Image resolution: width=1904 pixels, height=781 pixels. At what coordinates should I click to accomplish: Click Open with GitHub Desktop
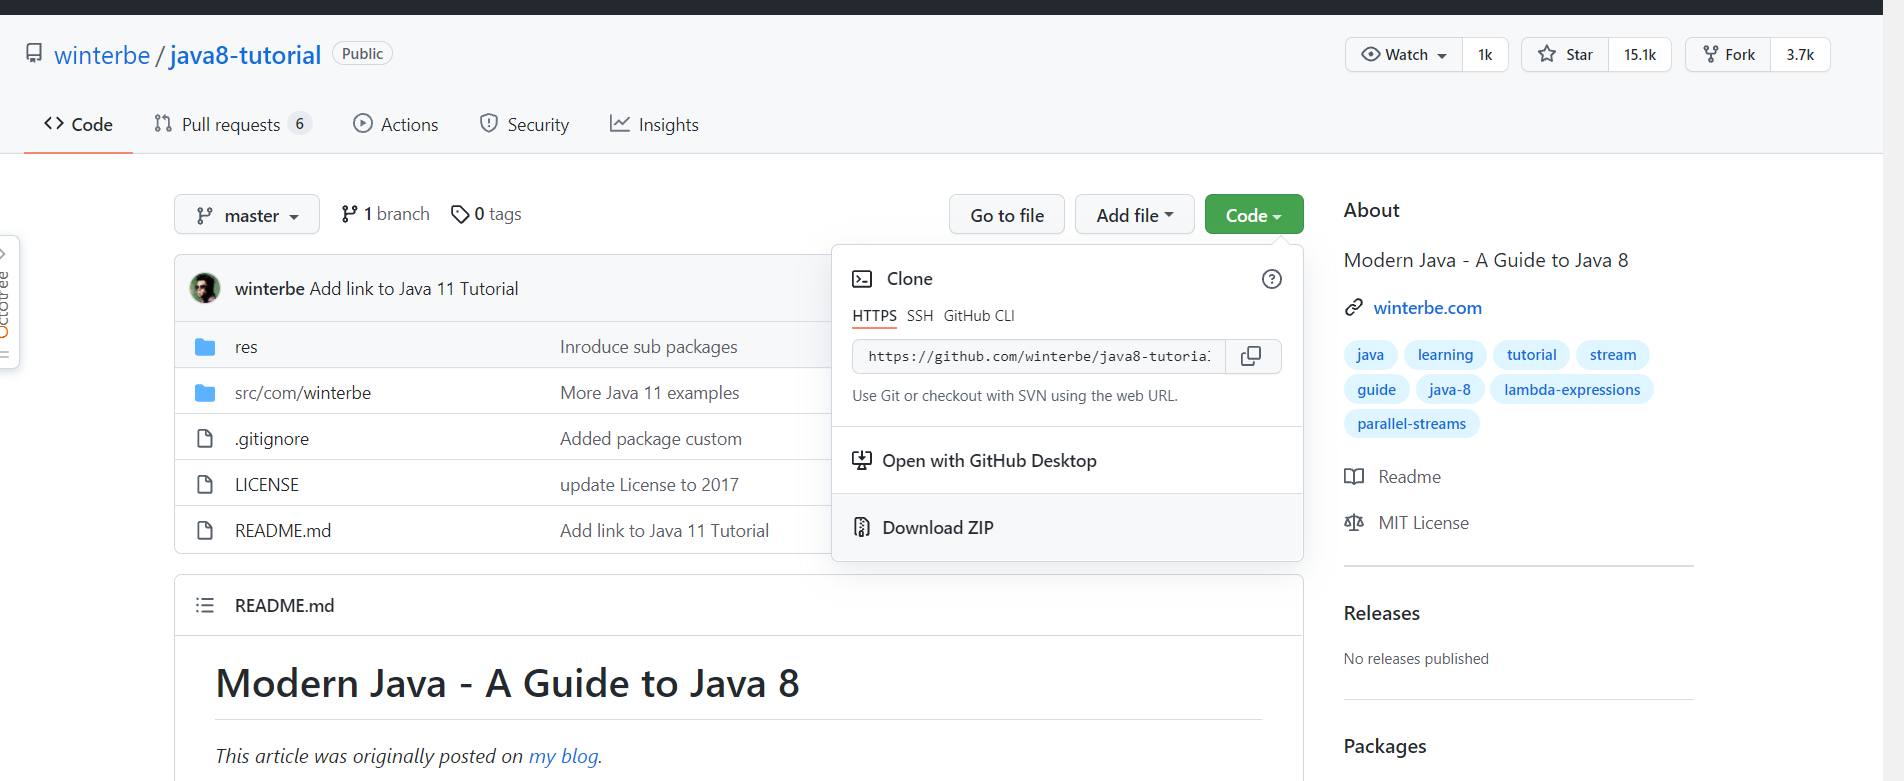pos(989,460)
